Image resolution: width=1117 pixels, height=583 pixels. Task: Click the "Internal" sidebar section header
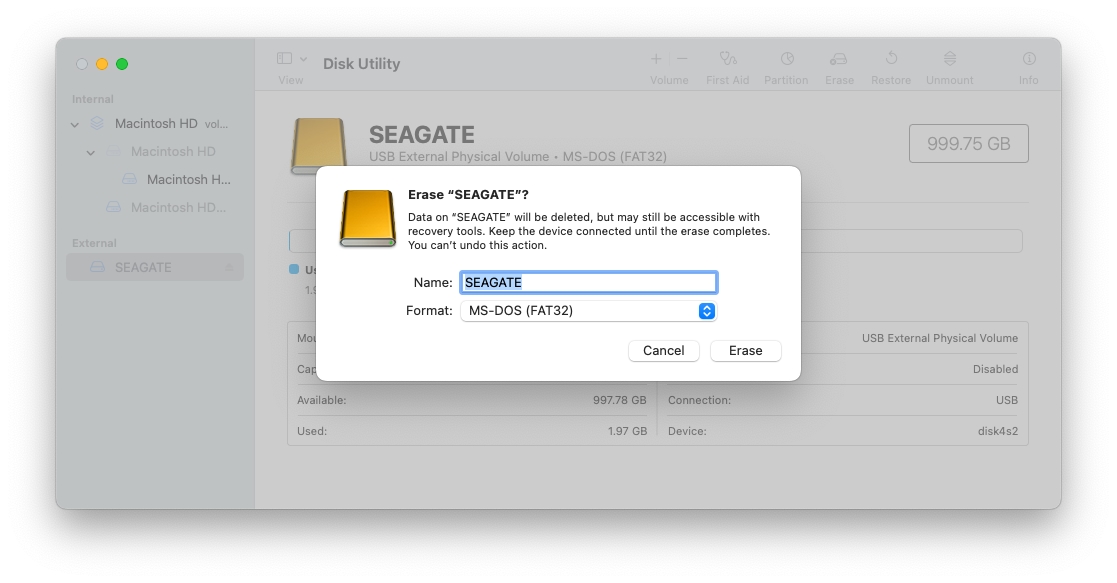click(x=93, y=99)
